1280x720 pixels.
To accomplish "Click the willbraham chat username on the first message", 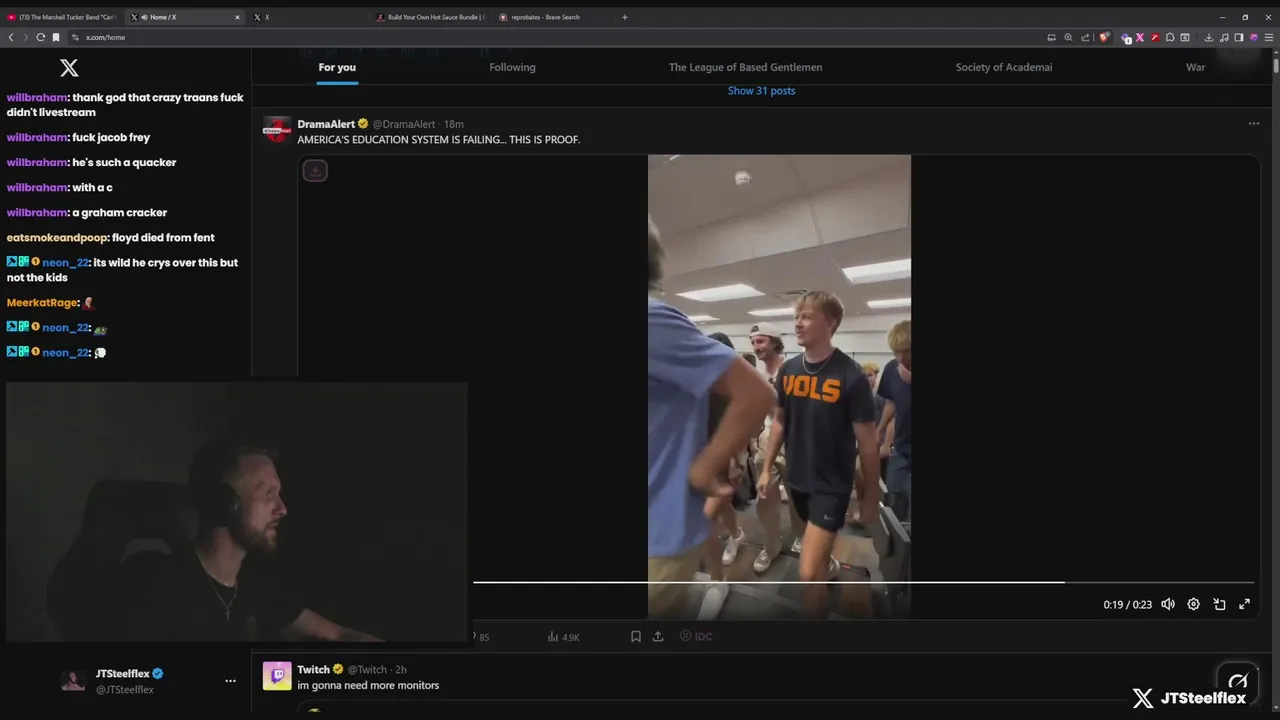I will click(36, 98).
